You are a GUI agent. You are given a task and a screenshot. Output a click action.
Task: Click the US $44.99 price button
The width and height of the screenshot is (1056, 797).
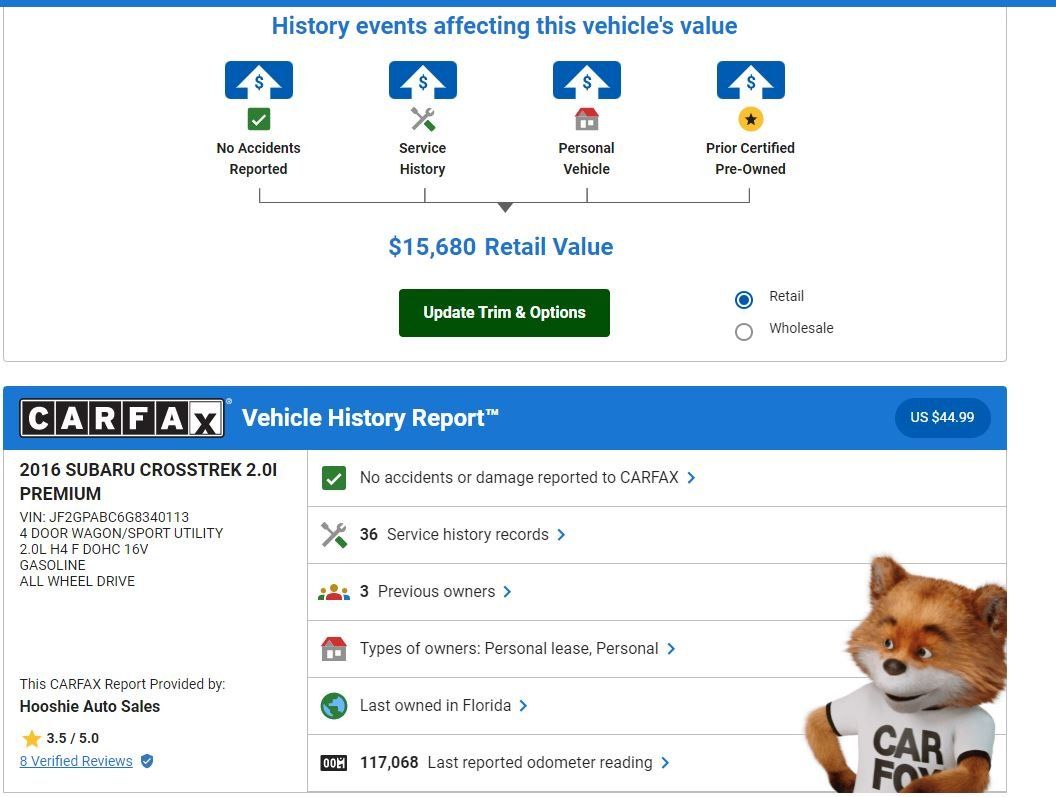click(x=942, y=418)
